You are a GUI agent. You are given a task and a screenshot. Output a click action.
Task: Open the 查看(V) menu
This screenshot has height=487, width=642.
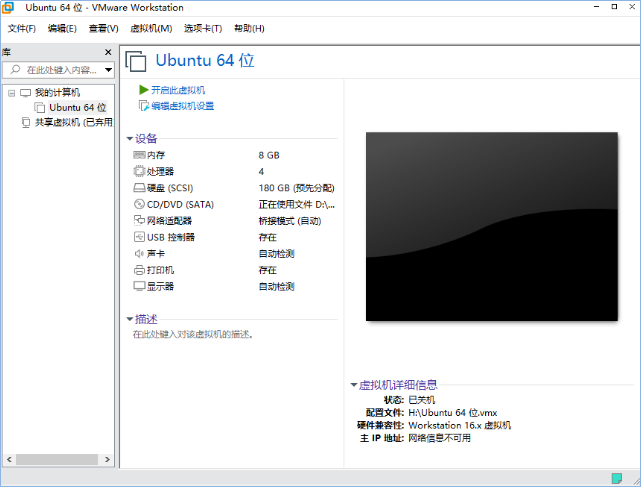[x=104, y=28]
